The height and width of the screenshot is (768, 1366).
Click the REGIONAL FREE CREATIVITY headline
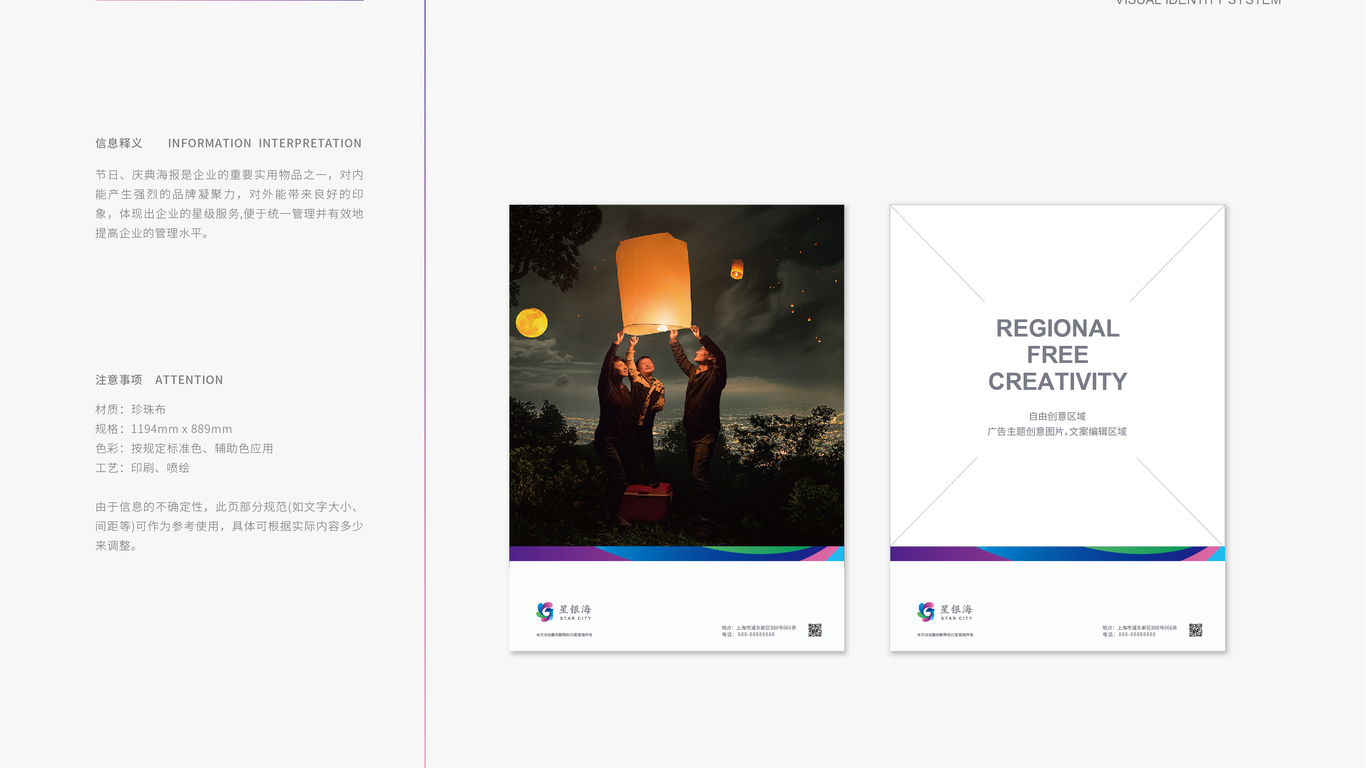click(x=1058, y=355)
